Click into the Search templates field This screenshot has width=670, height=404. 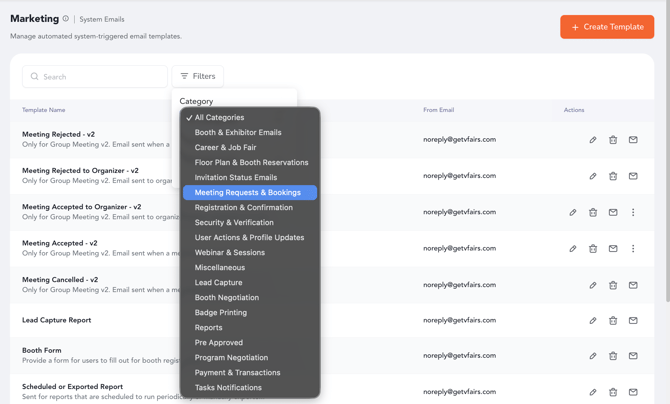pos(95,77)
